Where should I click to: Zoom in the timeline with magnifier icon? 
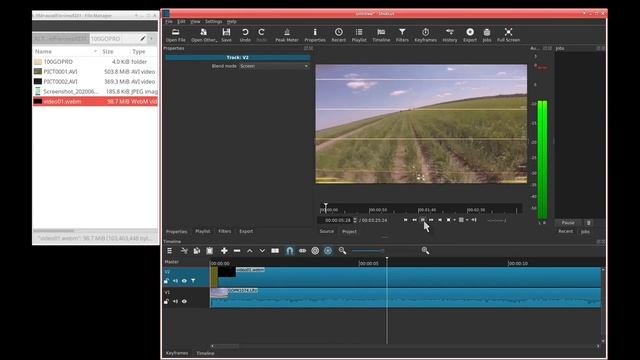tap(425, 251)
